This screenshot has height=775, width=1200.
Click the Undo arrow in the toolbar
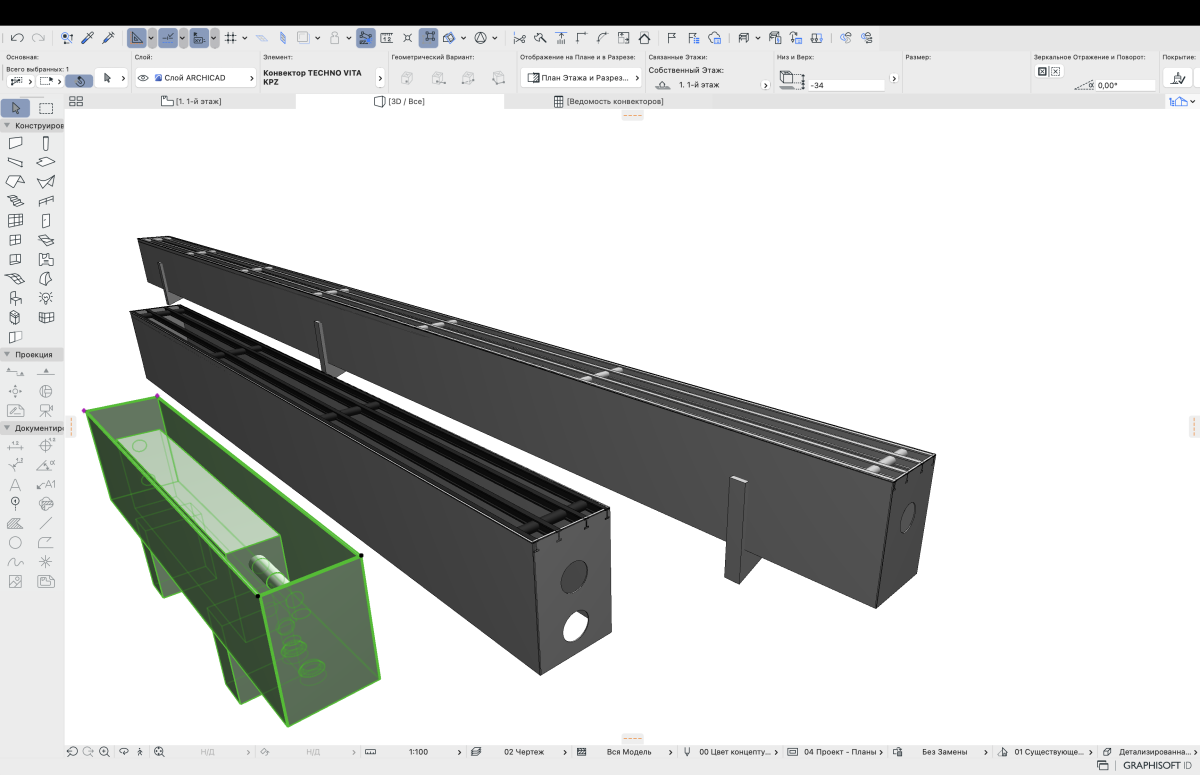click(x=17, y=38)
